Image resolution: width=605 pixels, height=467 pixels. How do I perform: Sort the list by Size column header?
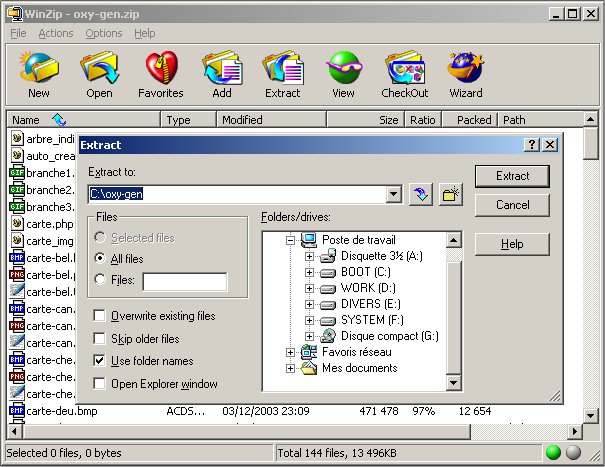[x=365, y=120]
